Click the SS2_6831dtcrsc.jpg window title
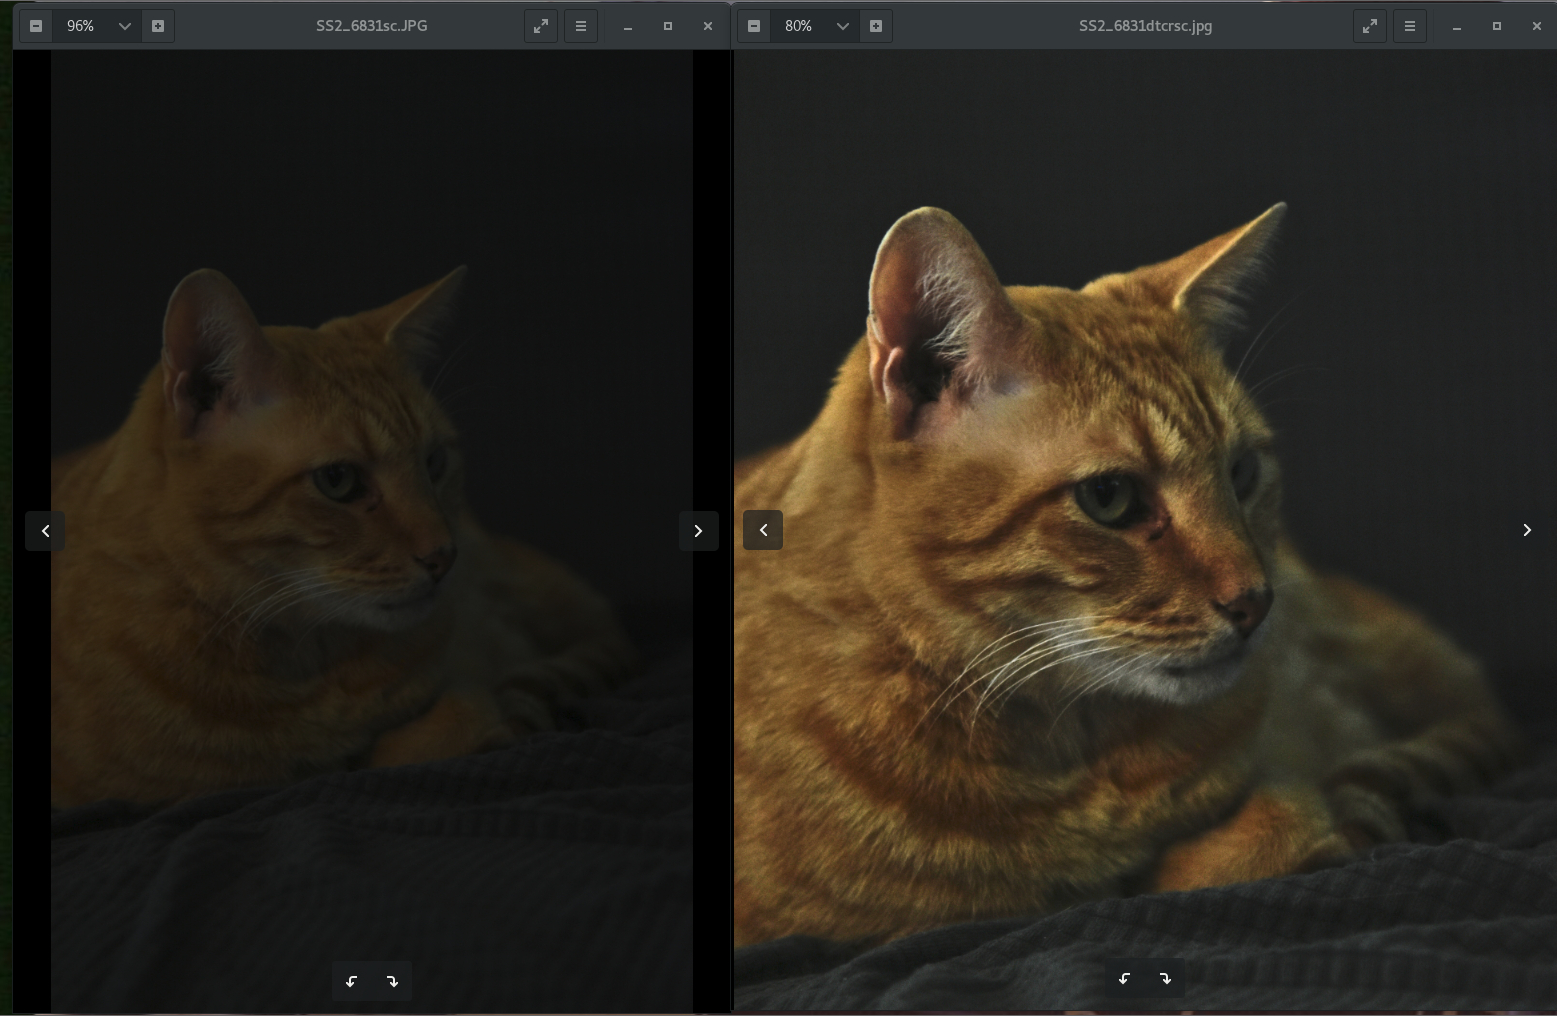This screenshot has width=1557, height=1016. 1145,26
